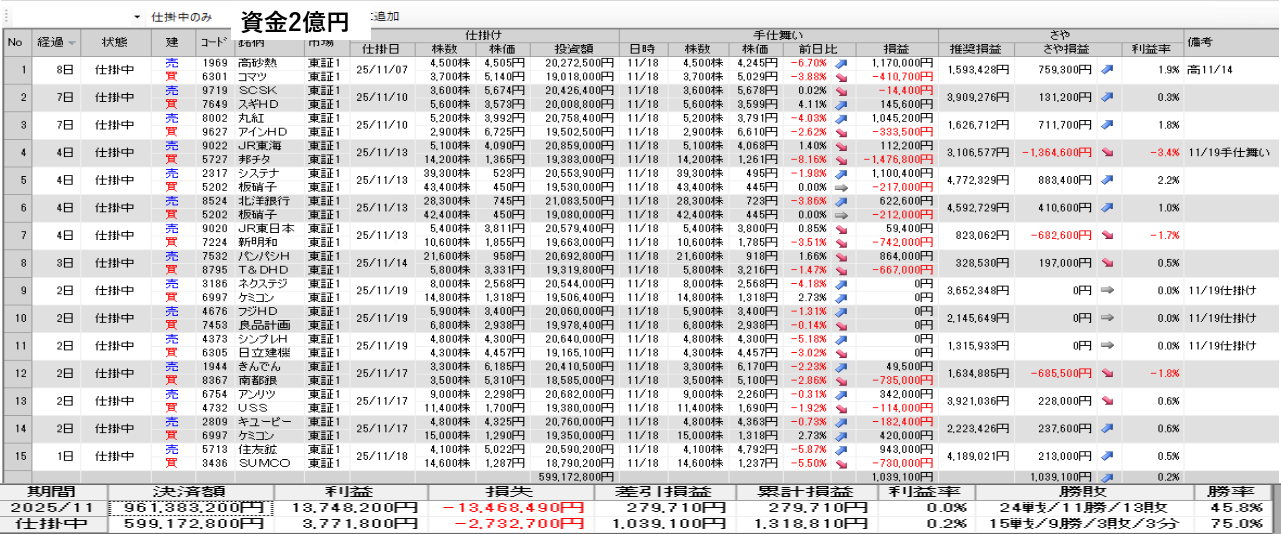The height and width of the screenshot is (534, 1281).
Task: Select the 2025/11 period row in the summary
Action: (53, 507)
